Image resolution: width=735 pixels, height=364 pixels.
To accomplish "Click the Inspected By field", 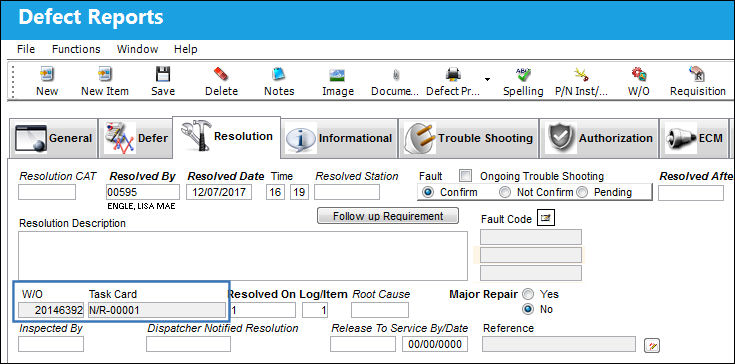I will click(51, 344).
